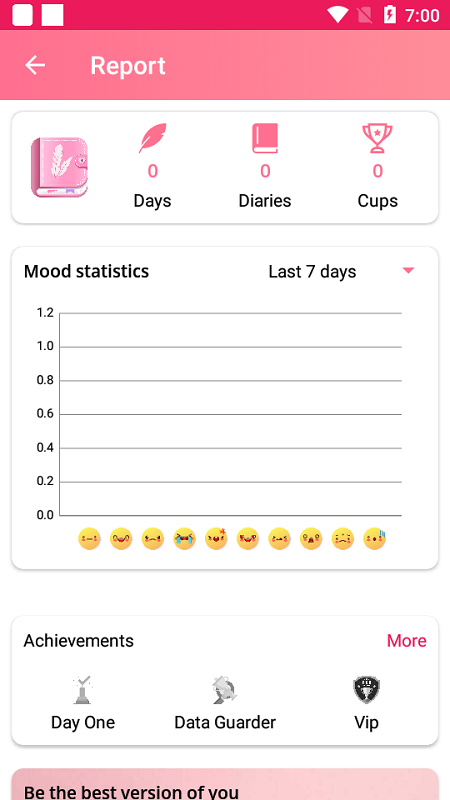
Task: Tap the battery icon in the status bar
Action: pos(390,15)
